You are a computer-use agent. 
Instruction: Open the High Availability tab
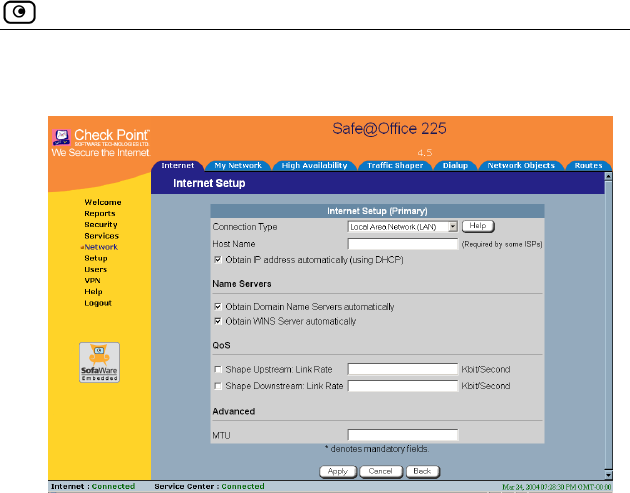coord(314,165)
